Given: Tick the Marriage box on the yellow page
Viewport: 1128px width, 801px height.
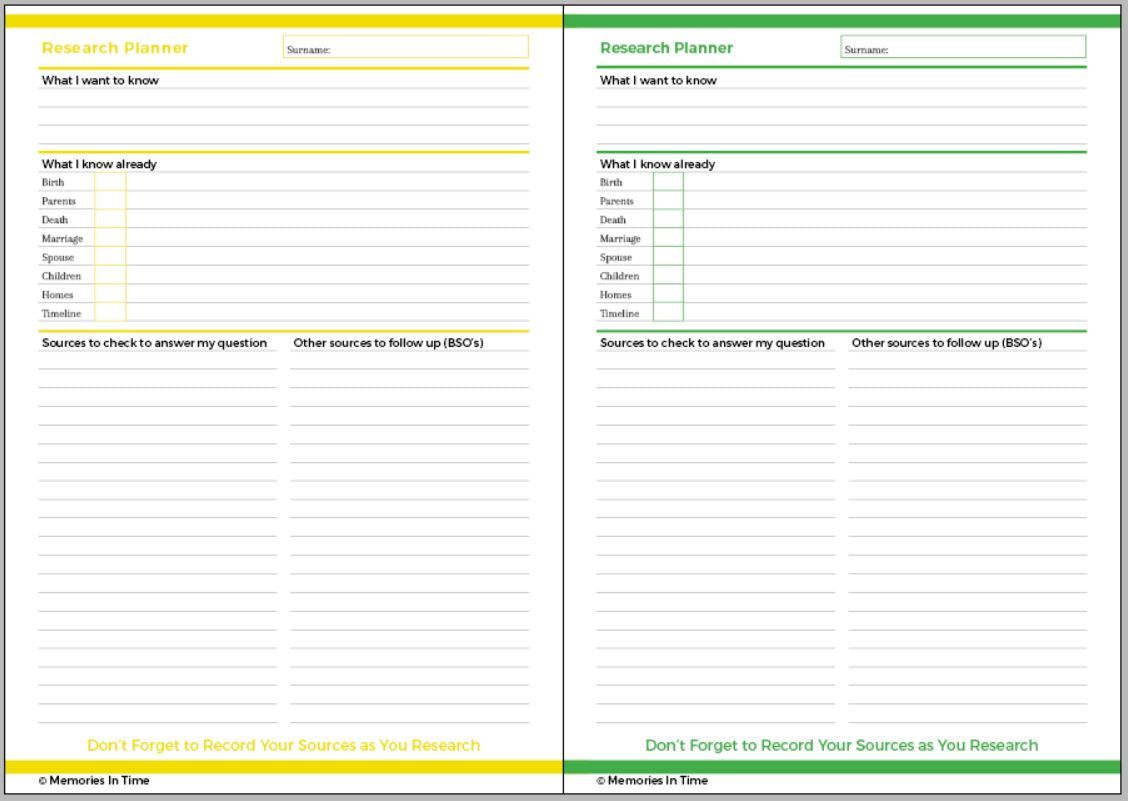Looking at the screenshot, I should (x=110, y=238).
